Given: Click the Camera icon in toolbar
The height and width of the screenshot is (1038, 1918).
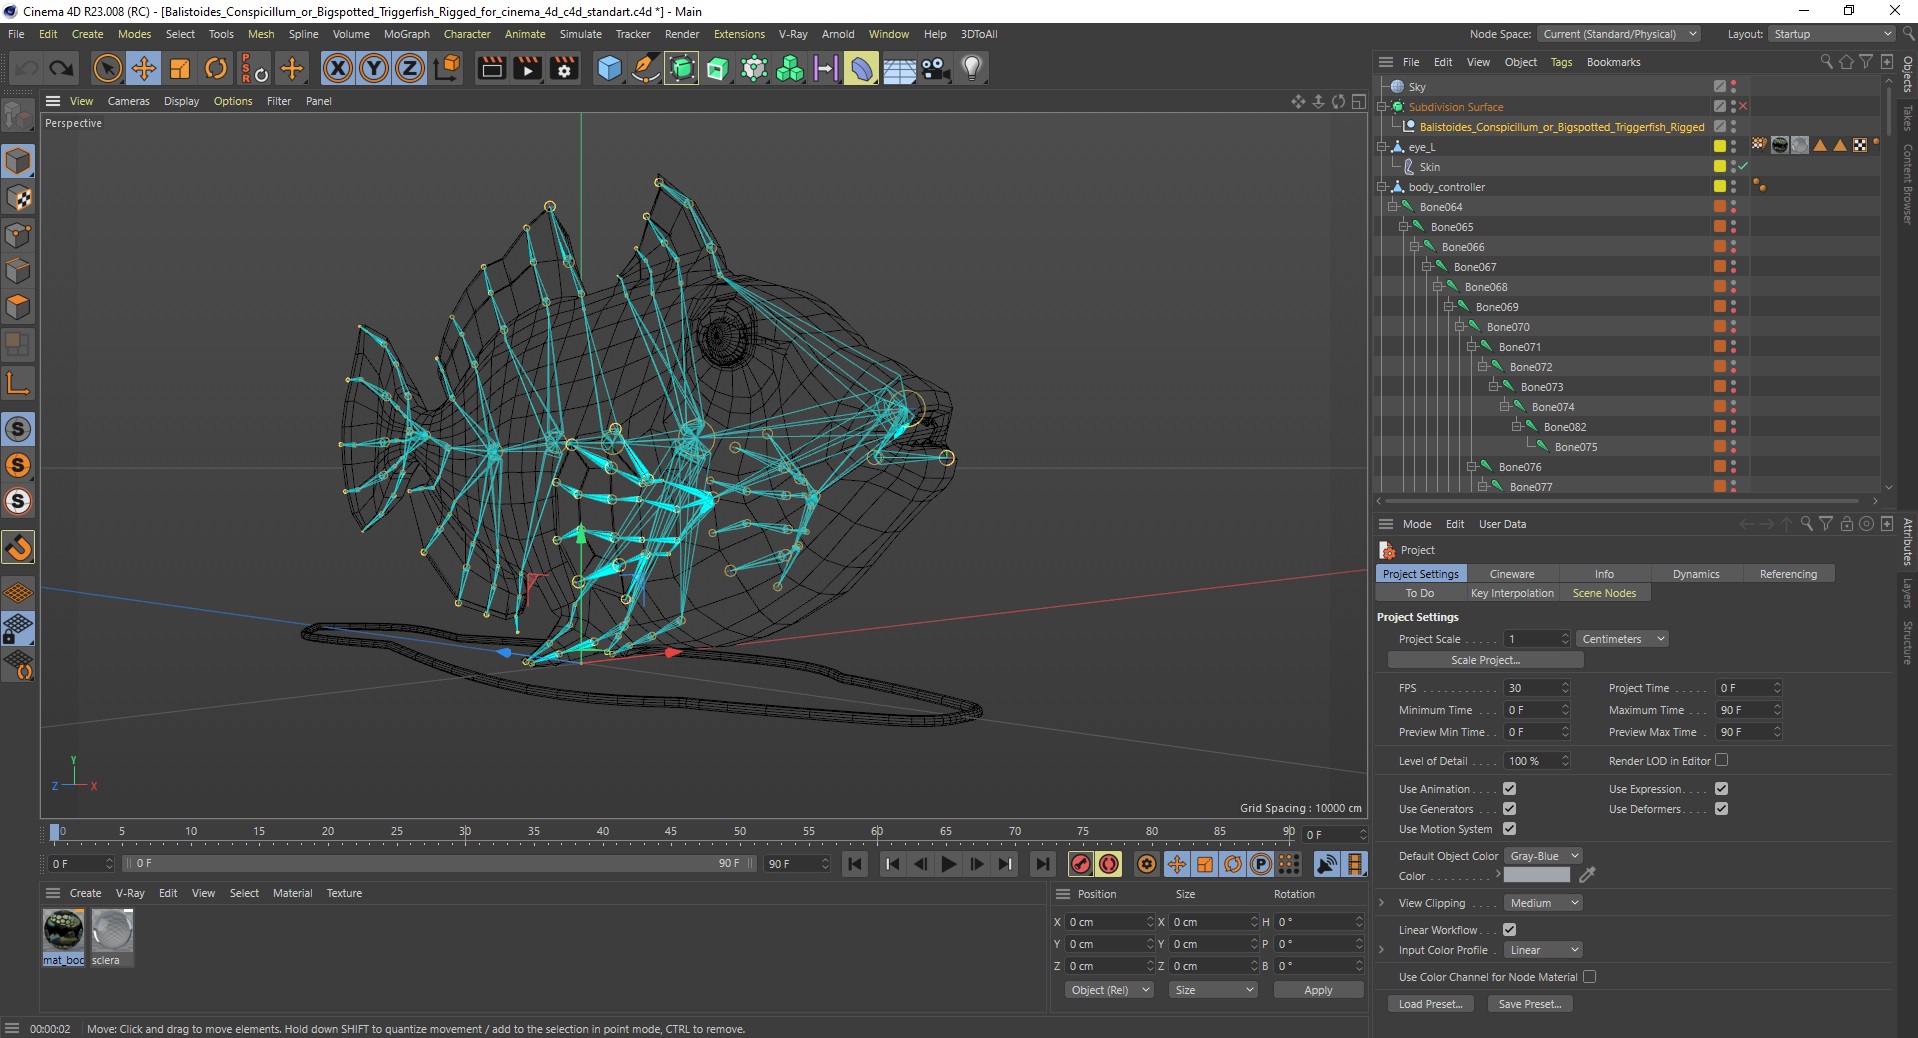Looking at the screenshot, I should coord(935,68).
